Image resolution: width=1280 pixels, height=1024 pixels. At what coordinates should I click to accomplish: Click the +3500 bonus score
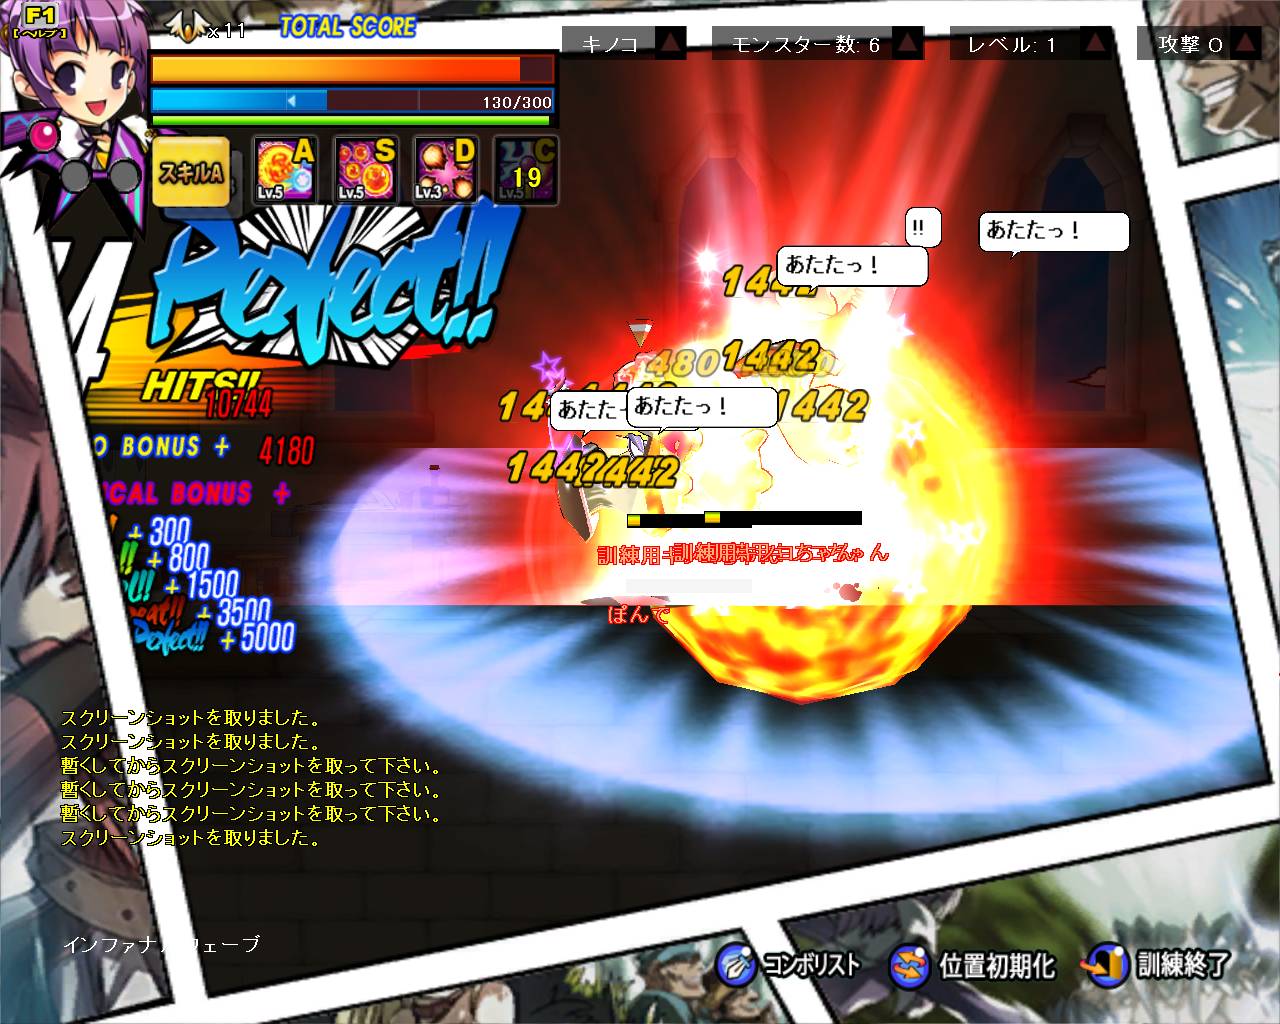point(235,610)
